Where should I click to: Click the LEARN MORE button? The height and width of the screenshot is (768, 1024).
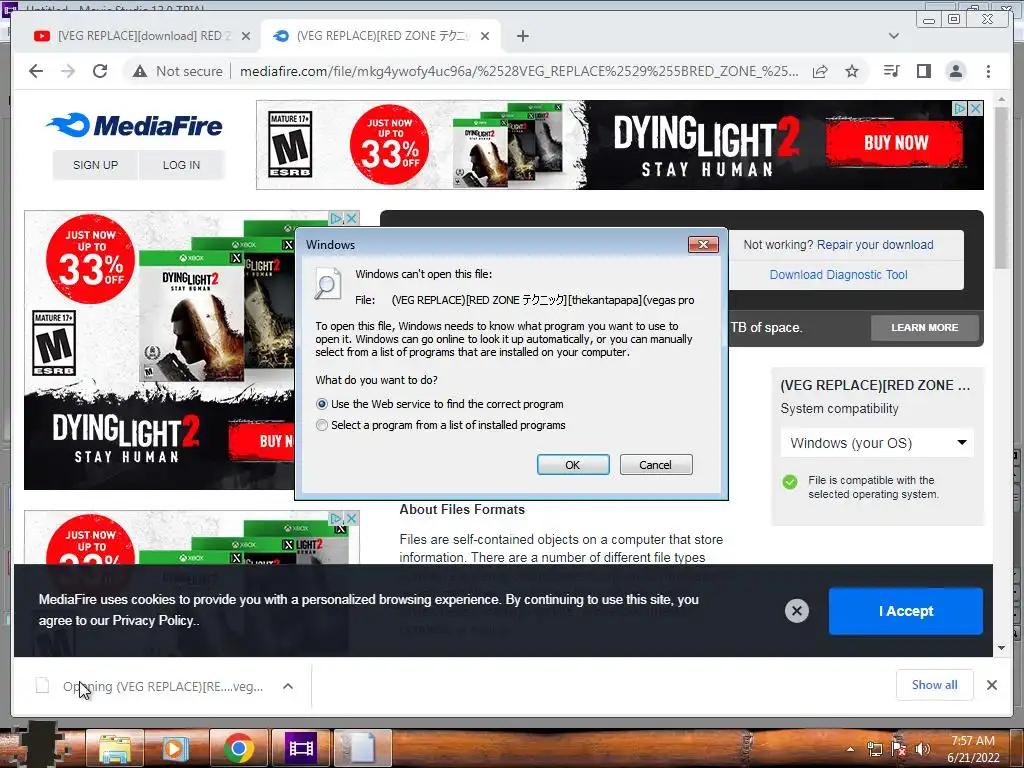pos(925,328)
